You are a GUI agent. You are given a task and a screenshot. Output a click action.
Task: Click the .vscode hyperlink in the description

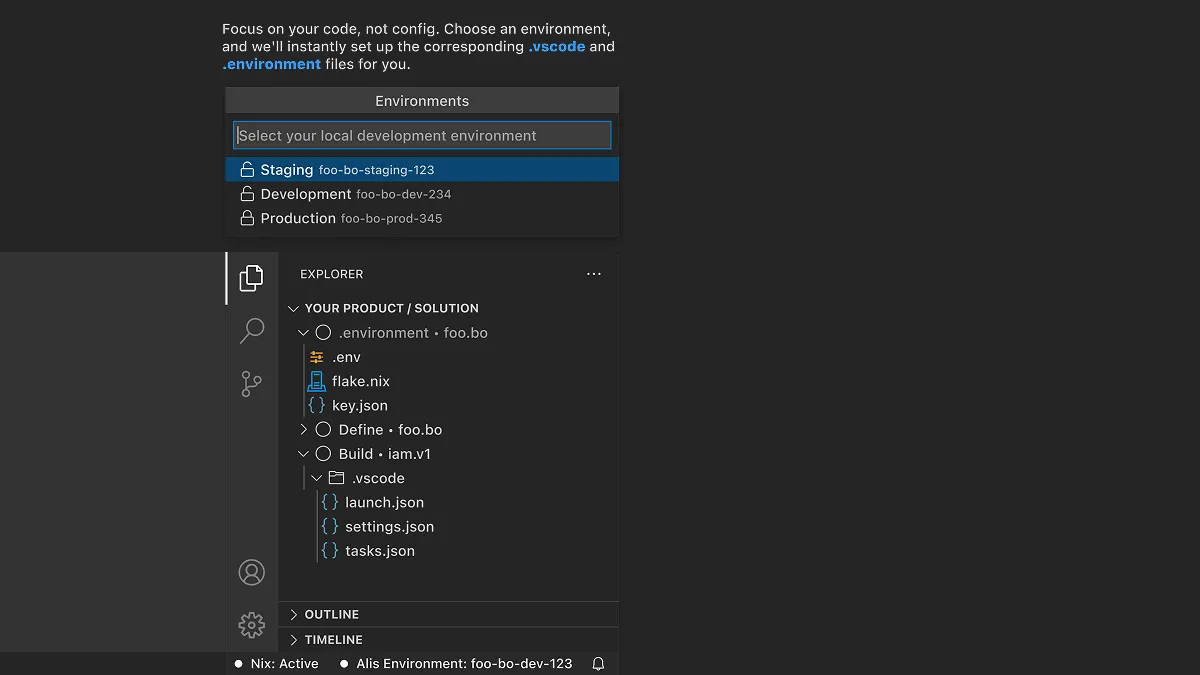(x=557, y=46)
